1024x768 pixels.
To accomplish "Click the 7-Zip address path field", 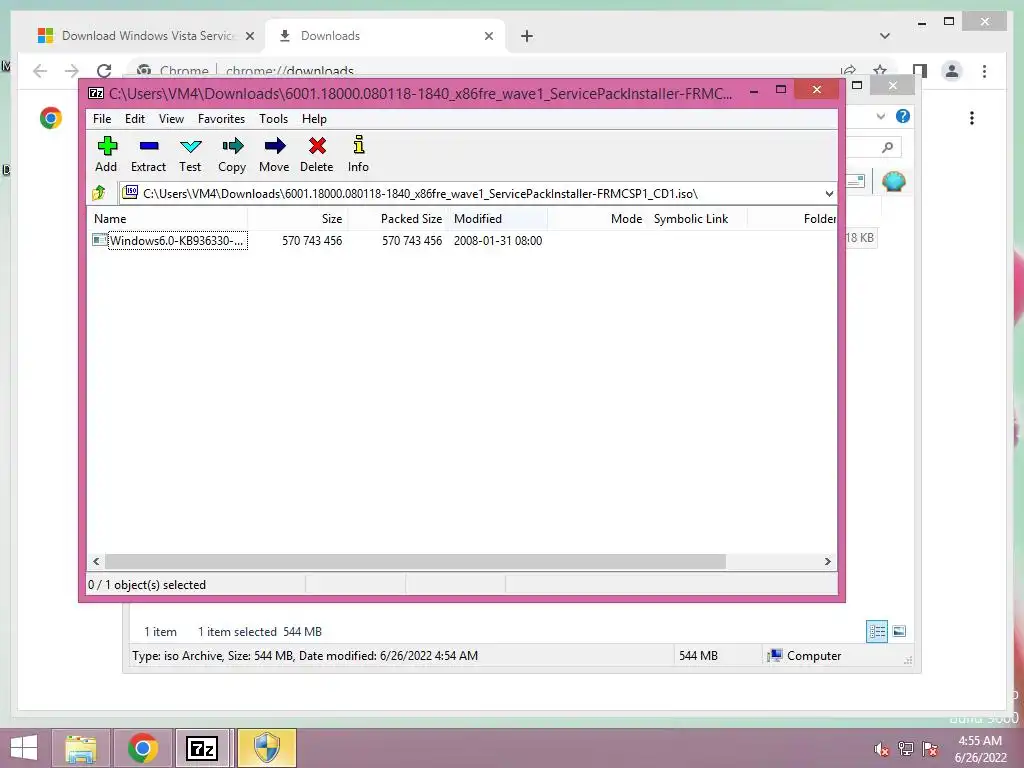I will 470,194.
